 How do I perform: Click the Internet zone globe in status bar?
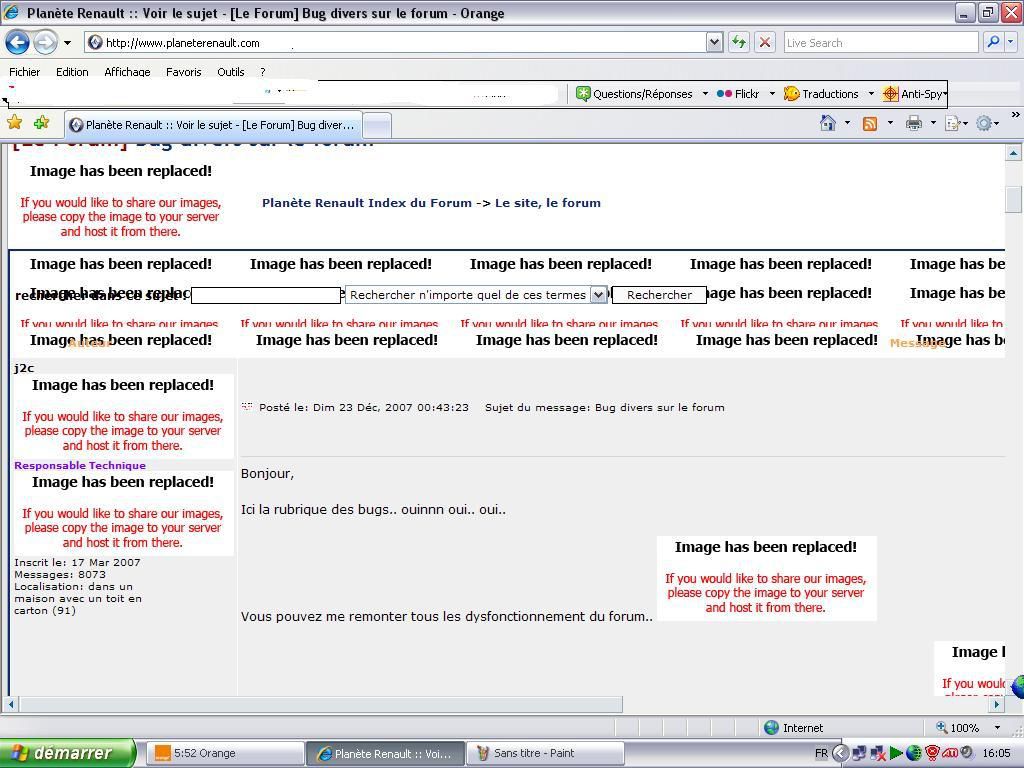tap(771, 728)
